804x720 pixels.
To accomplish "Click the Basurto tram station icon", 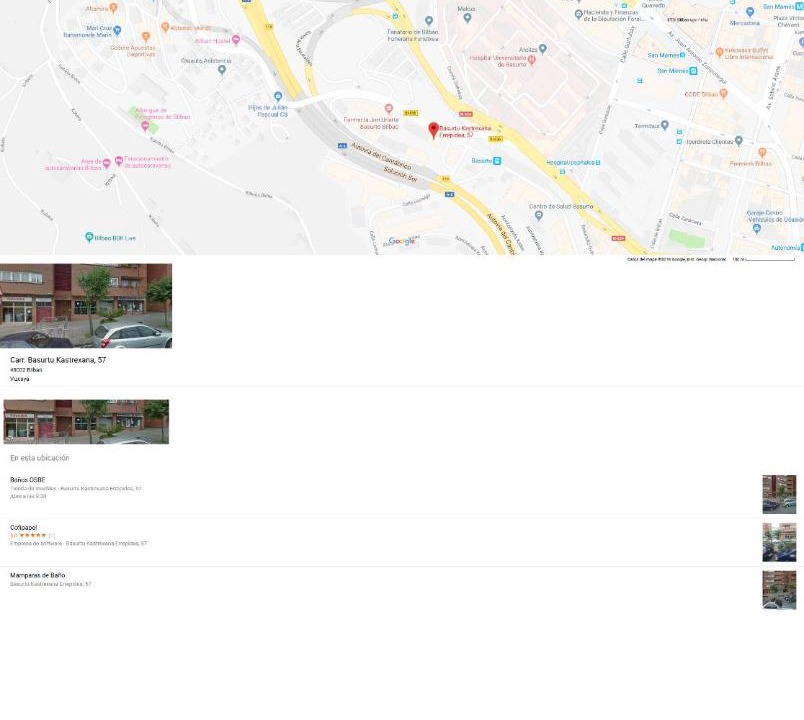I will [497, 161].
